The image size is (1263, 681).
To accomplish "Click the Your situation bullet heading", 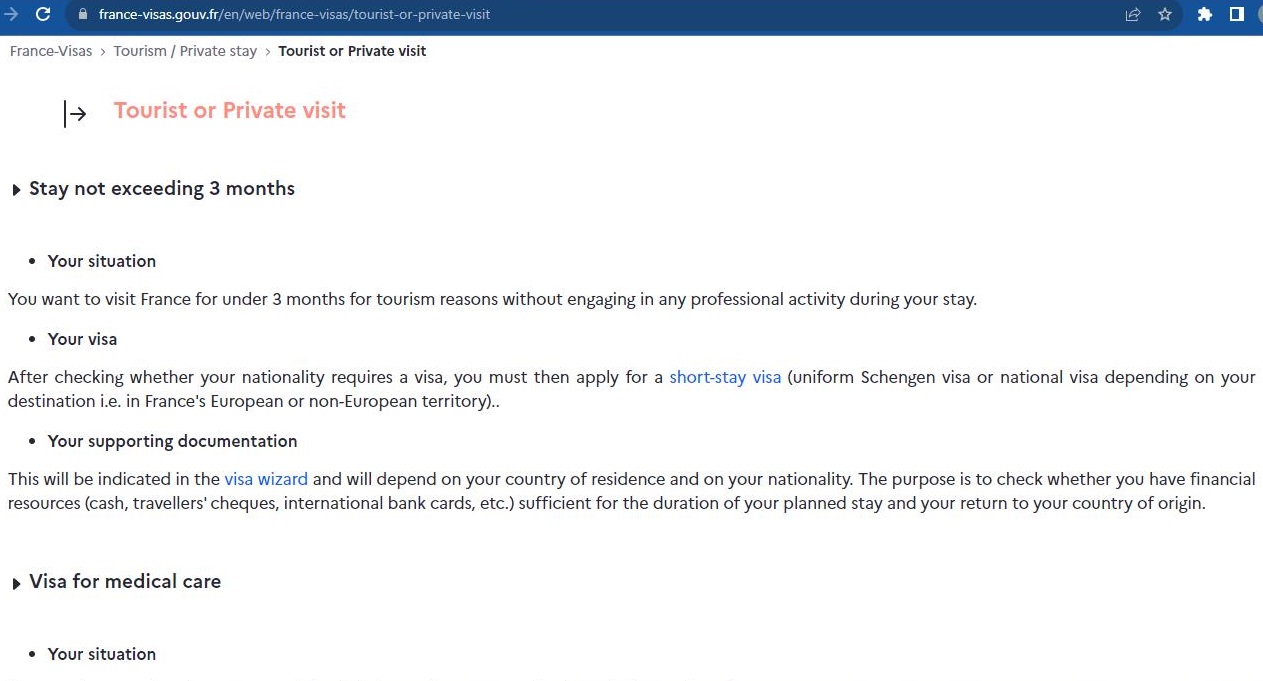I will [x=101, y=261].
